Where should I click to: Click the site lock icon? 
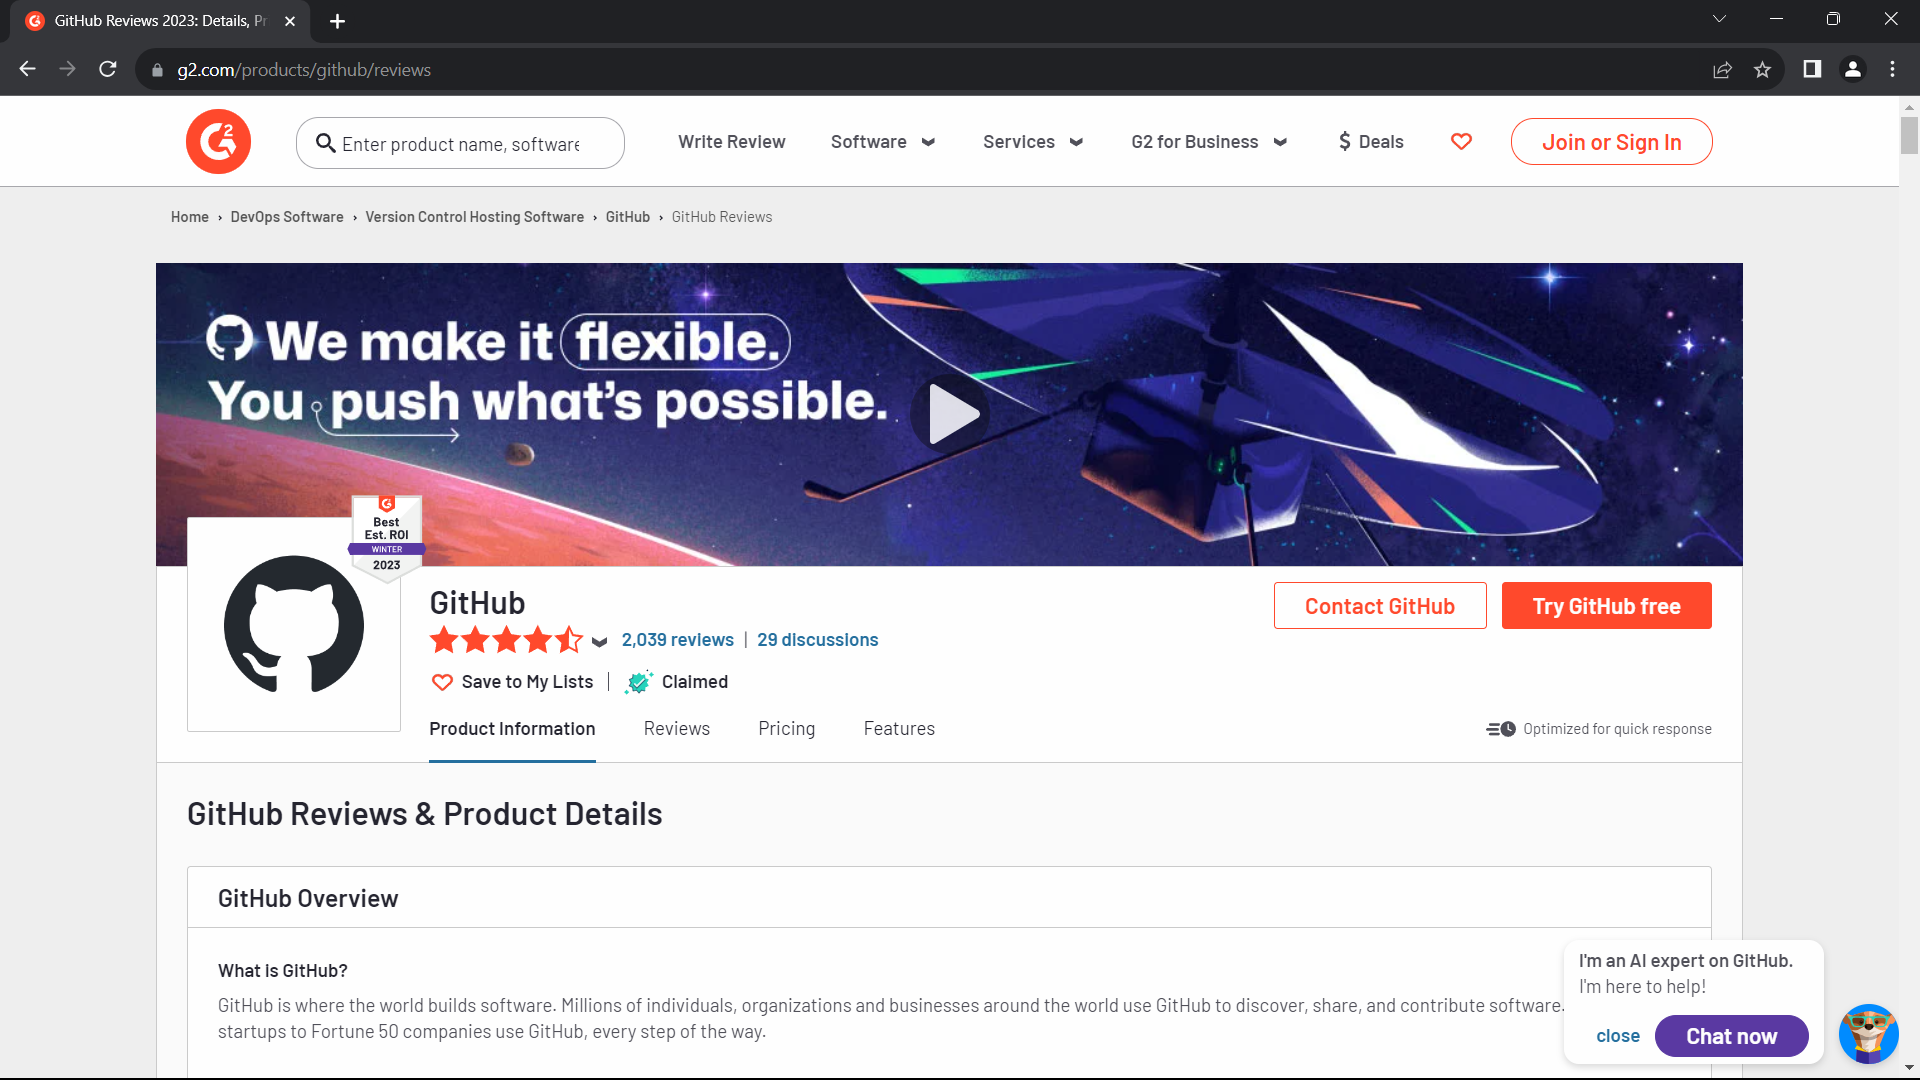156,70
